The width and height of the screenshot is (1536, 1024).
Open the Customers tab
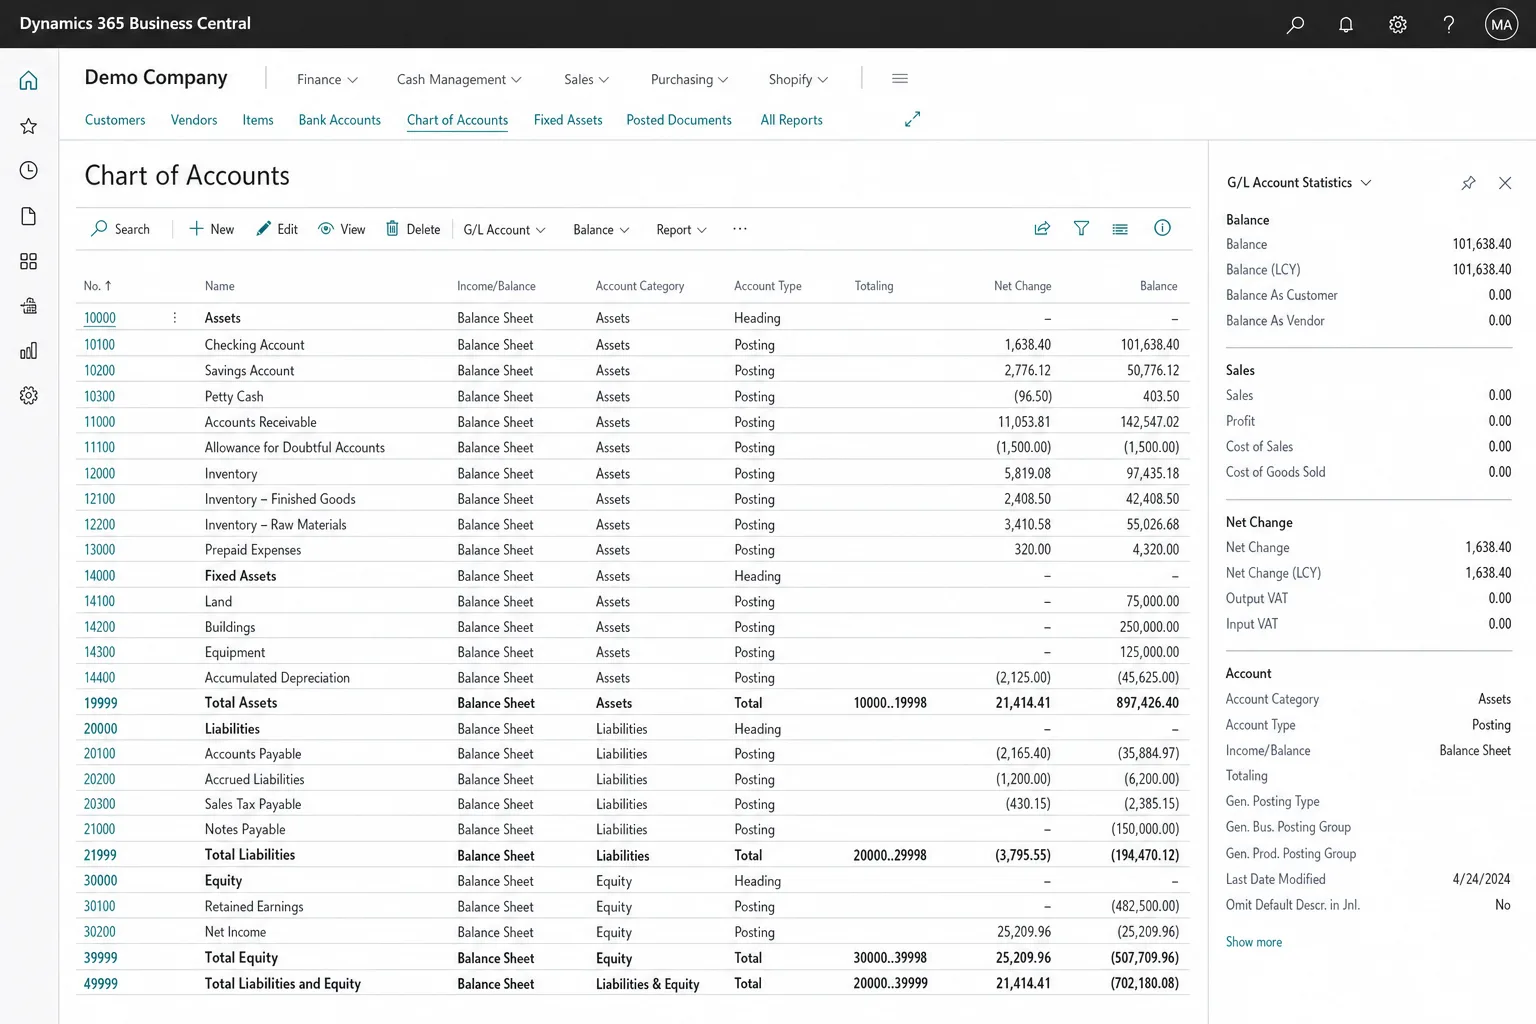click(x=115, y=120)
